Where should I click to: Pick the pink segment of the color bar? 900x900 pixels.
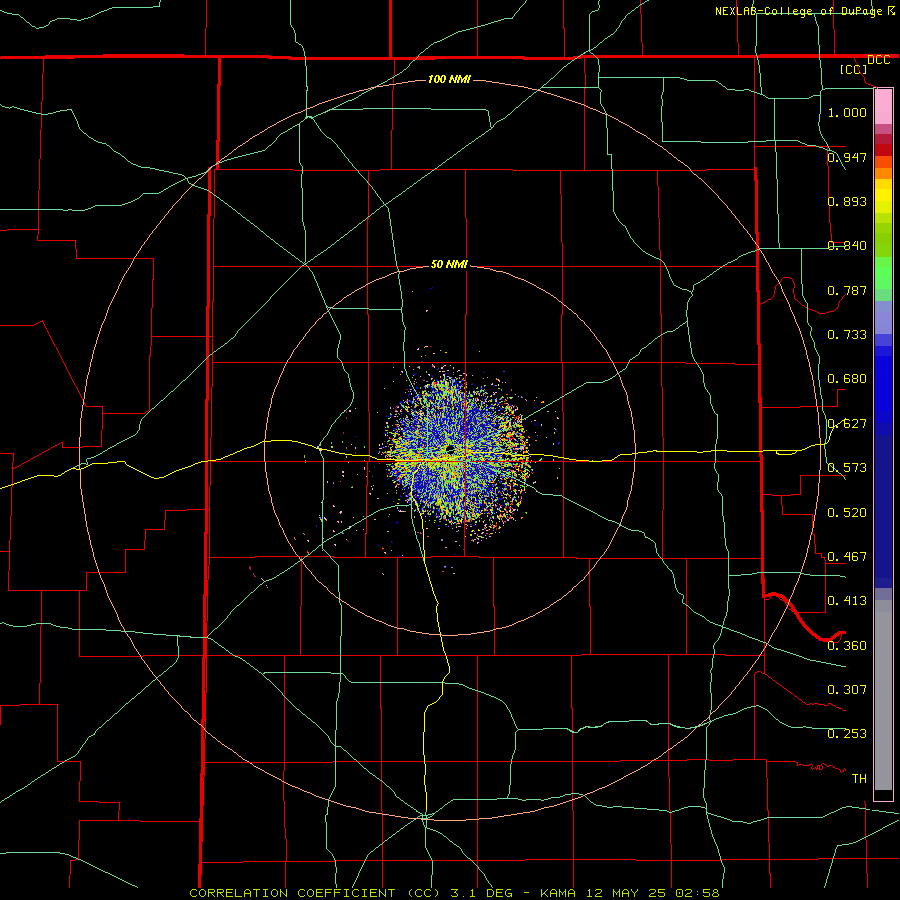(883, 107)
